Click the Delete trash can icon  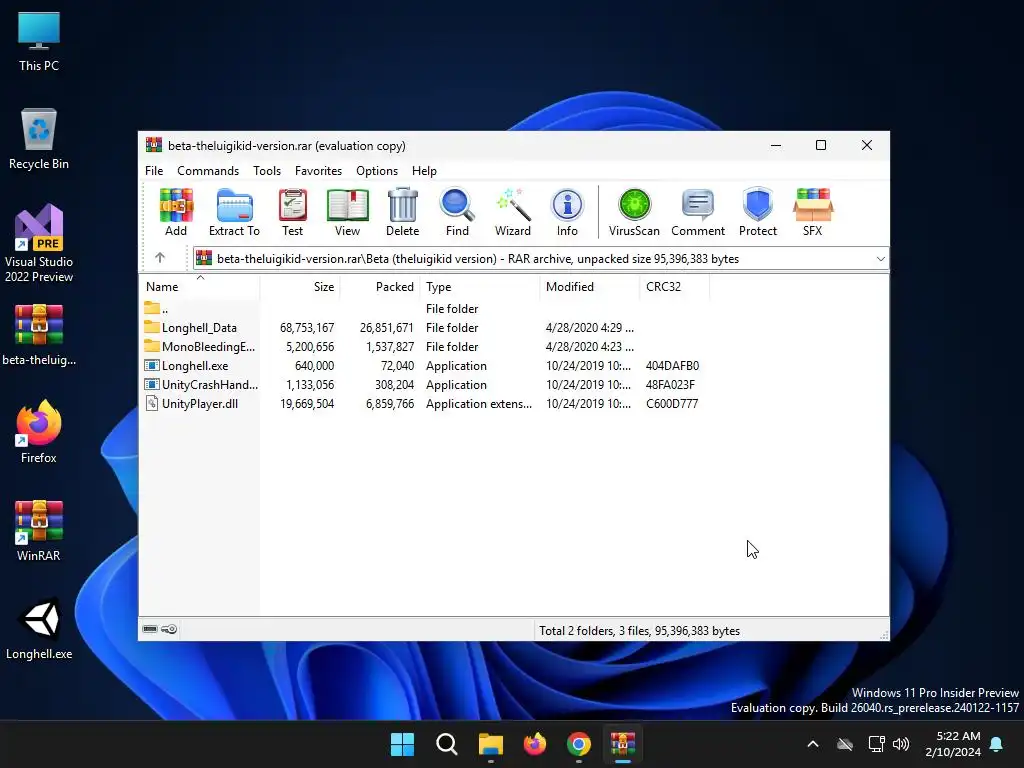pyautogui.click(x=402, y=212)
